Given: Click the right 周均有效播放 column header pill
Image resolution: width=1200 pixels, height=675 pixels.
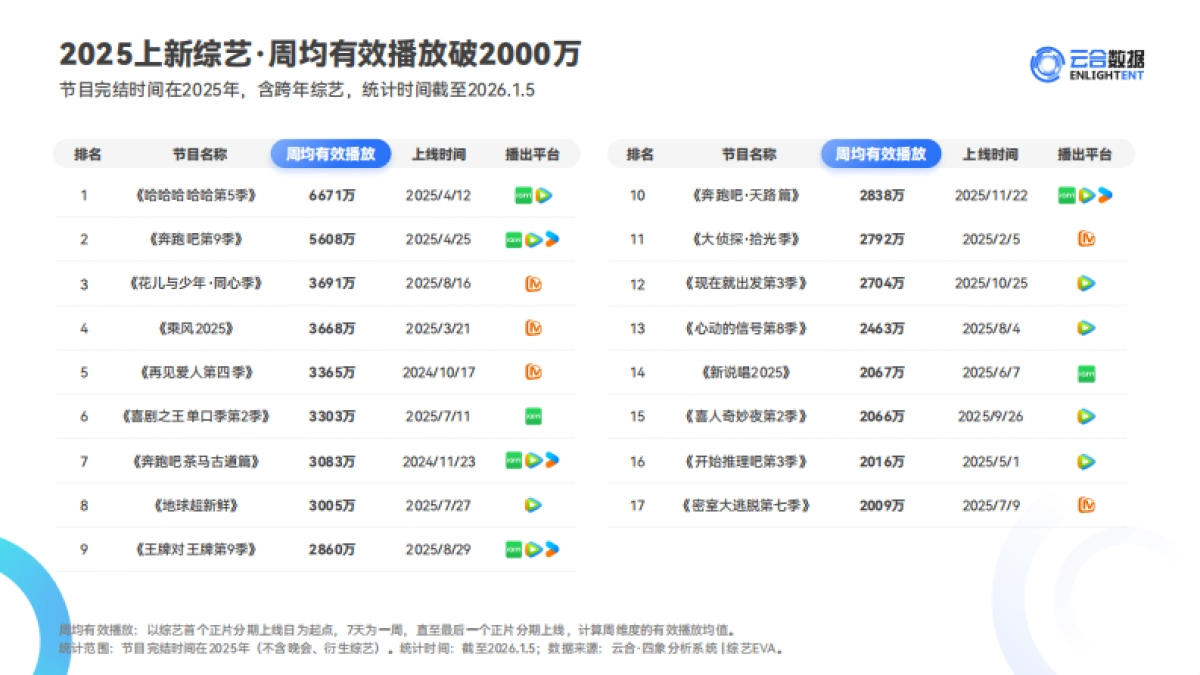Looking at the screenshot, I should [880, 154].
